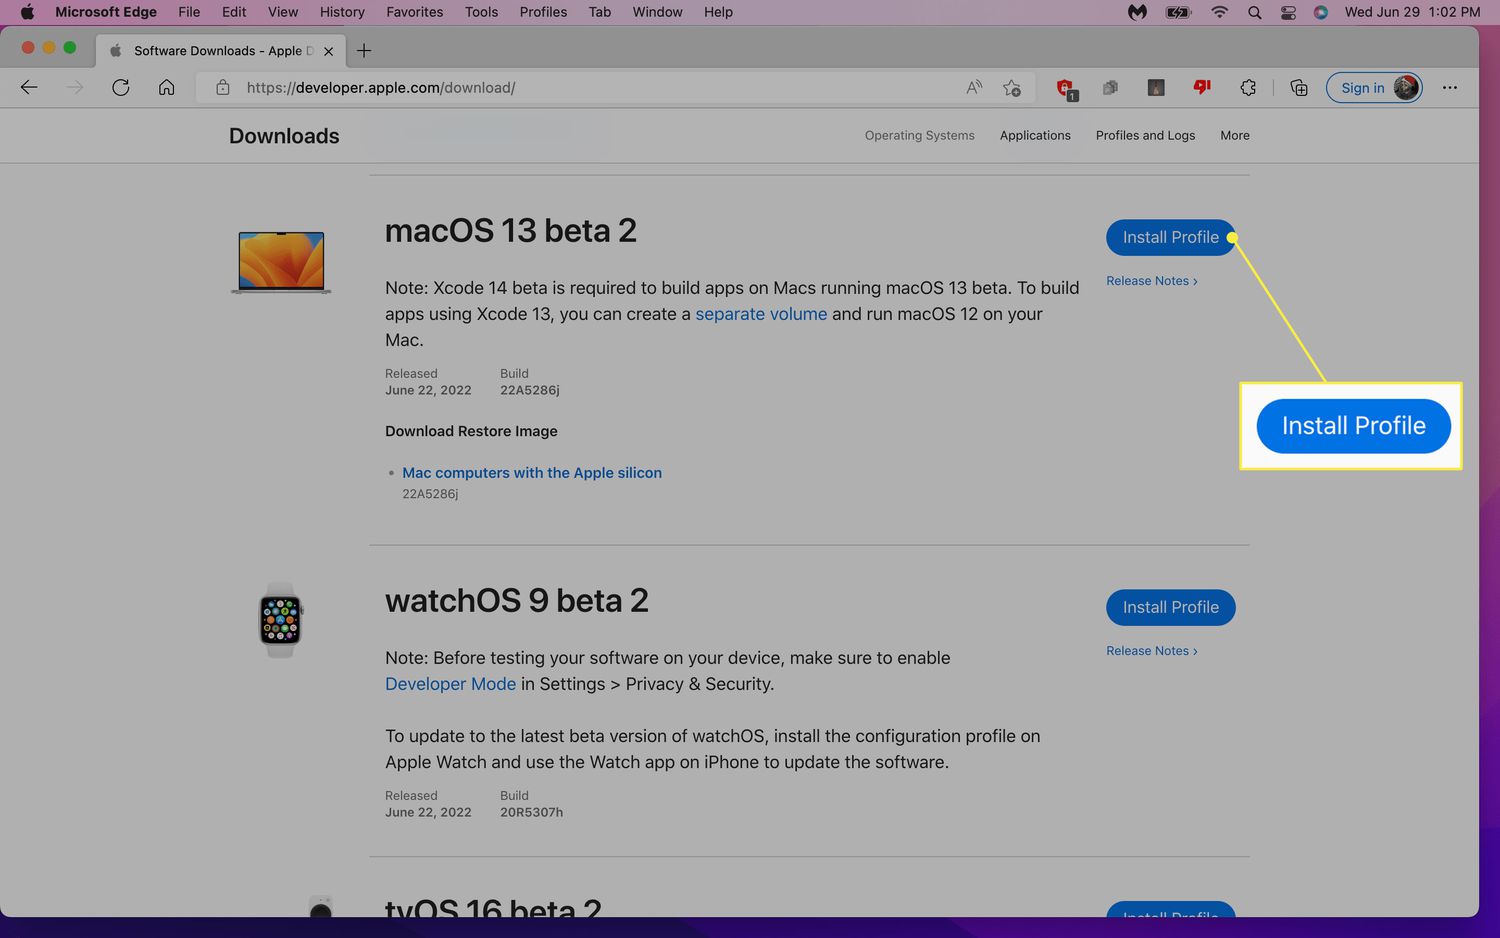
Task: Open the red shield extension with badge
Action: [x=1067, y=89]
